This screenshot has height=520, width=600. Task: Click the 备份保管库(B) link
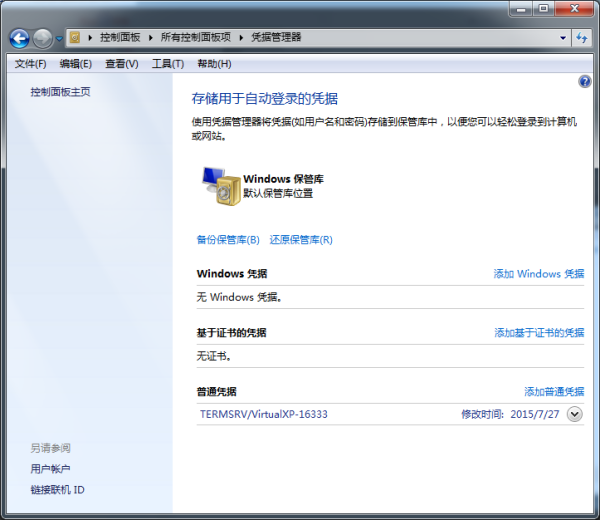tap(228, 240)
